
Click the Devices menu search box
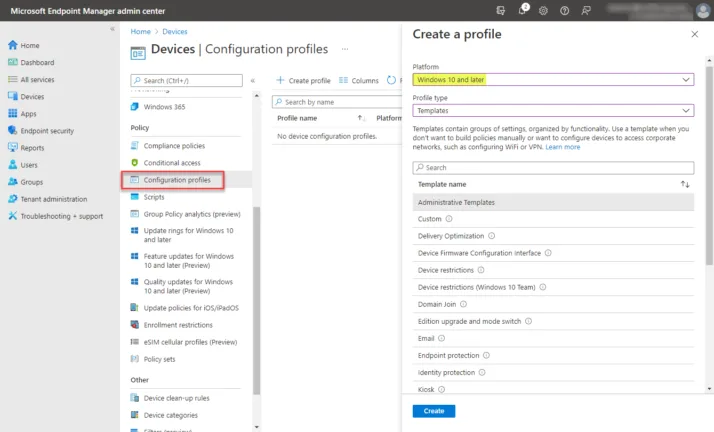pos(186,81)
